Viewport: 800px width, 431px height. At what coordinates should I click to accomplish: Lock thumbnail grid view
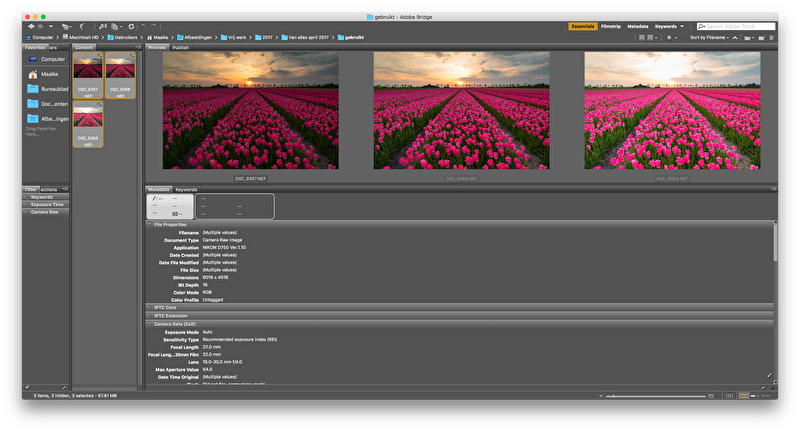729,396
